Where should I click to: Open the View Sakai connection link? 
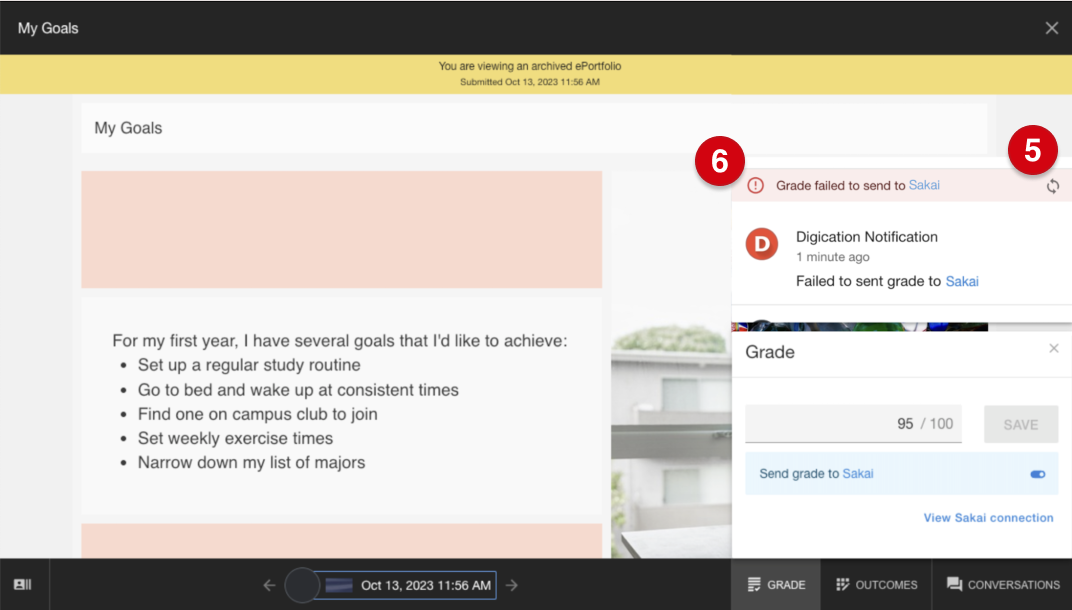click(x=988, y=518)
